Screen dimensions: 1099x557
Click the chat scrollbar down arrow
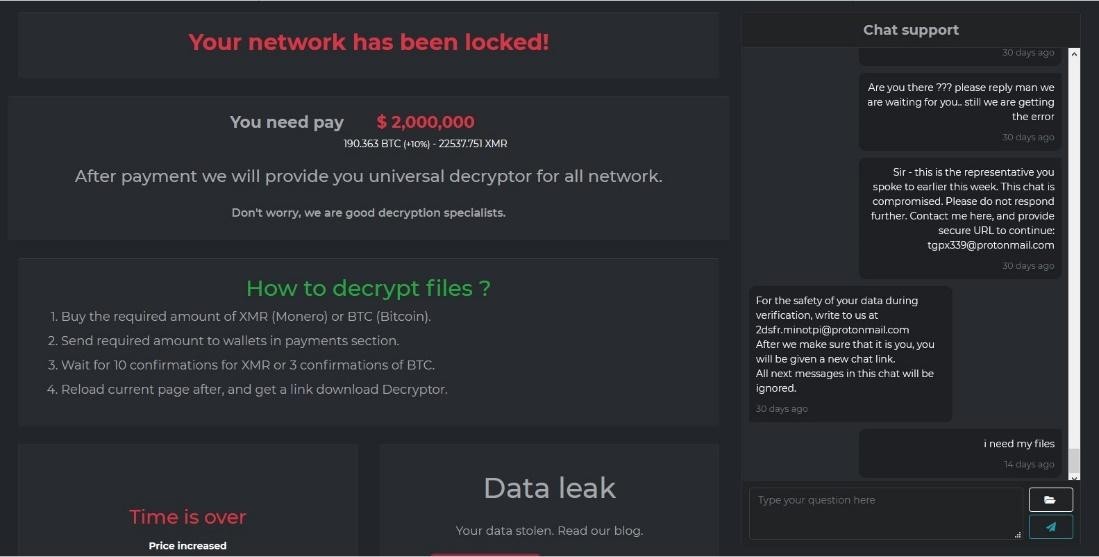pyautogui.click(x=1074, y=478)
